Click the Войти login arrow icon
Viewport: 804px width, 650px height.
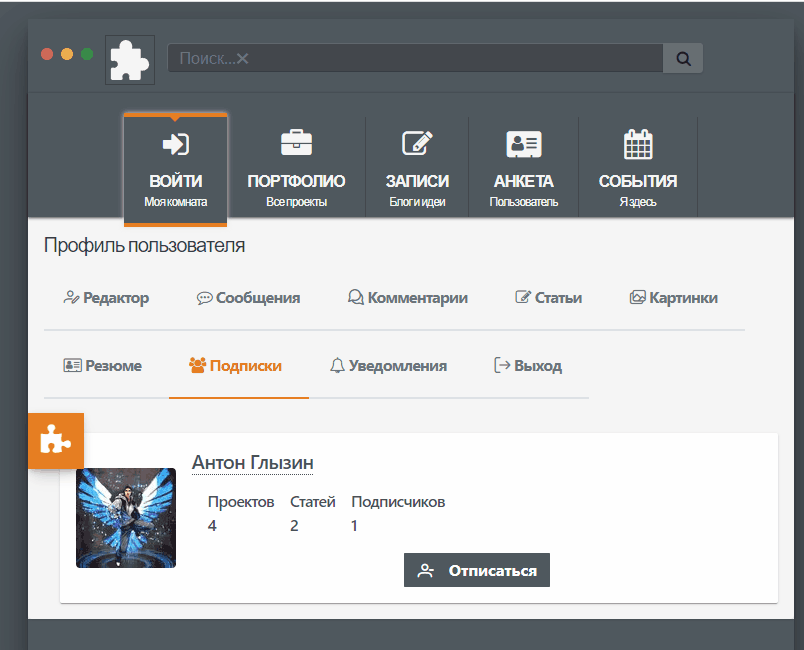pos(175,144)
